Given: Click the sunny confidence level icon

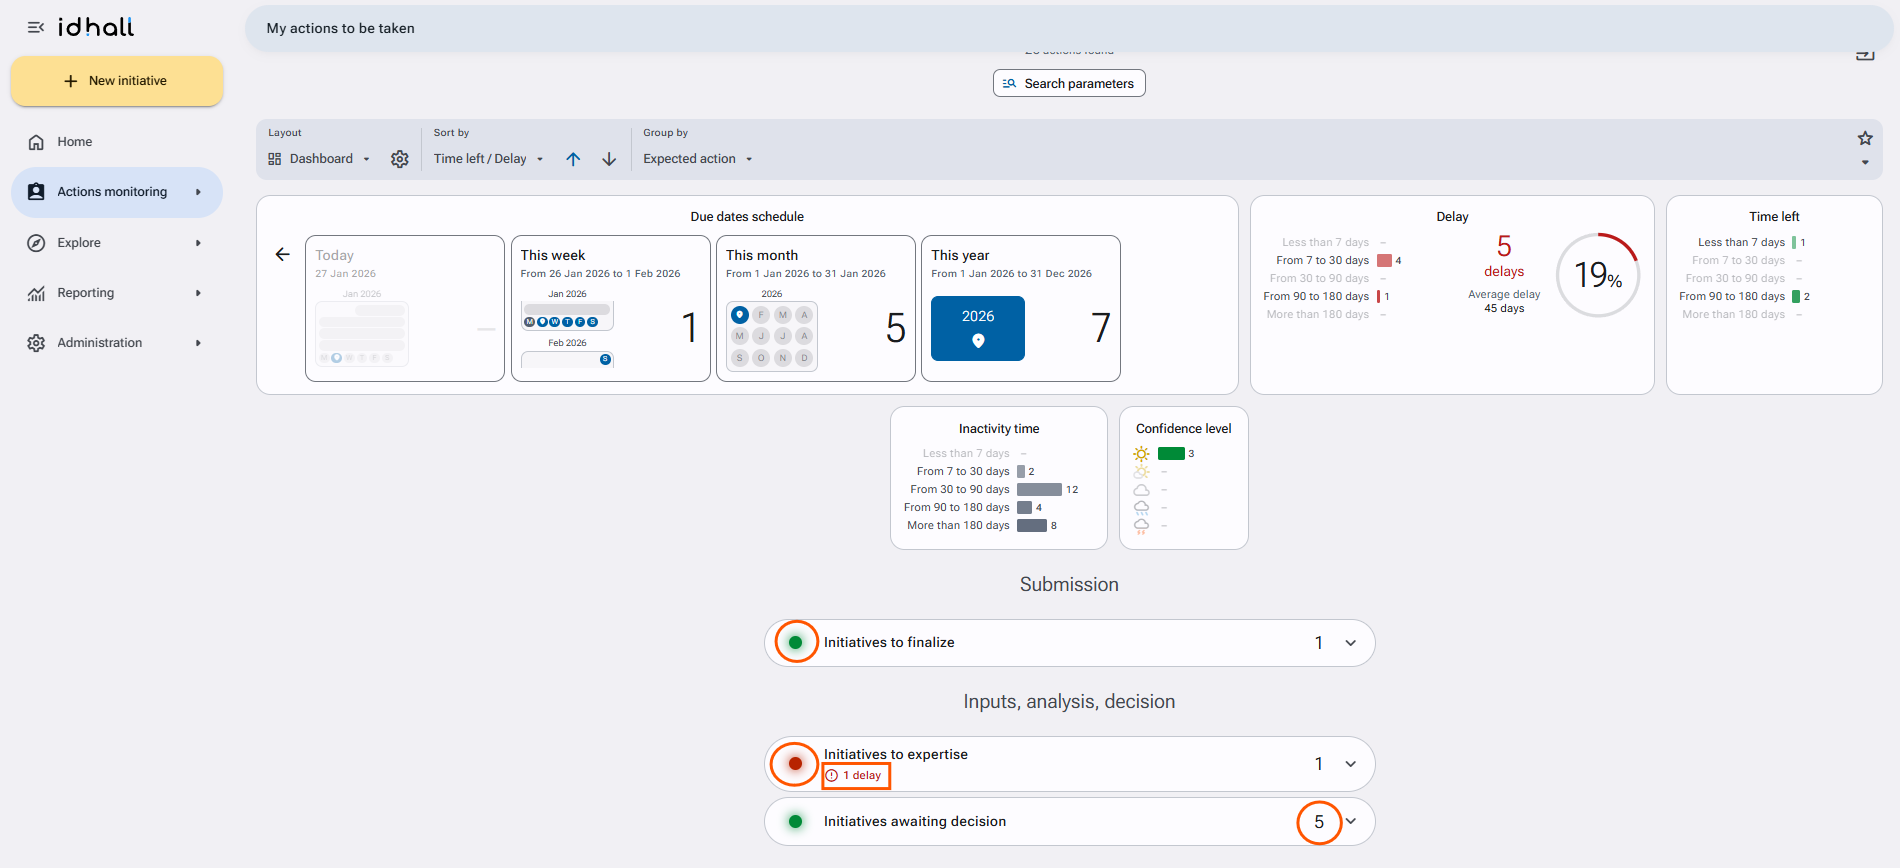Looking at the screenshot, I should click(1141, 454).
